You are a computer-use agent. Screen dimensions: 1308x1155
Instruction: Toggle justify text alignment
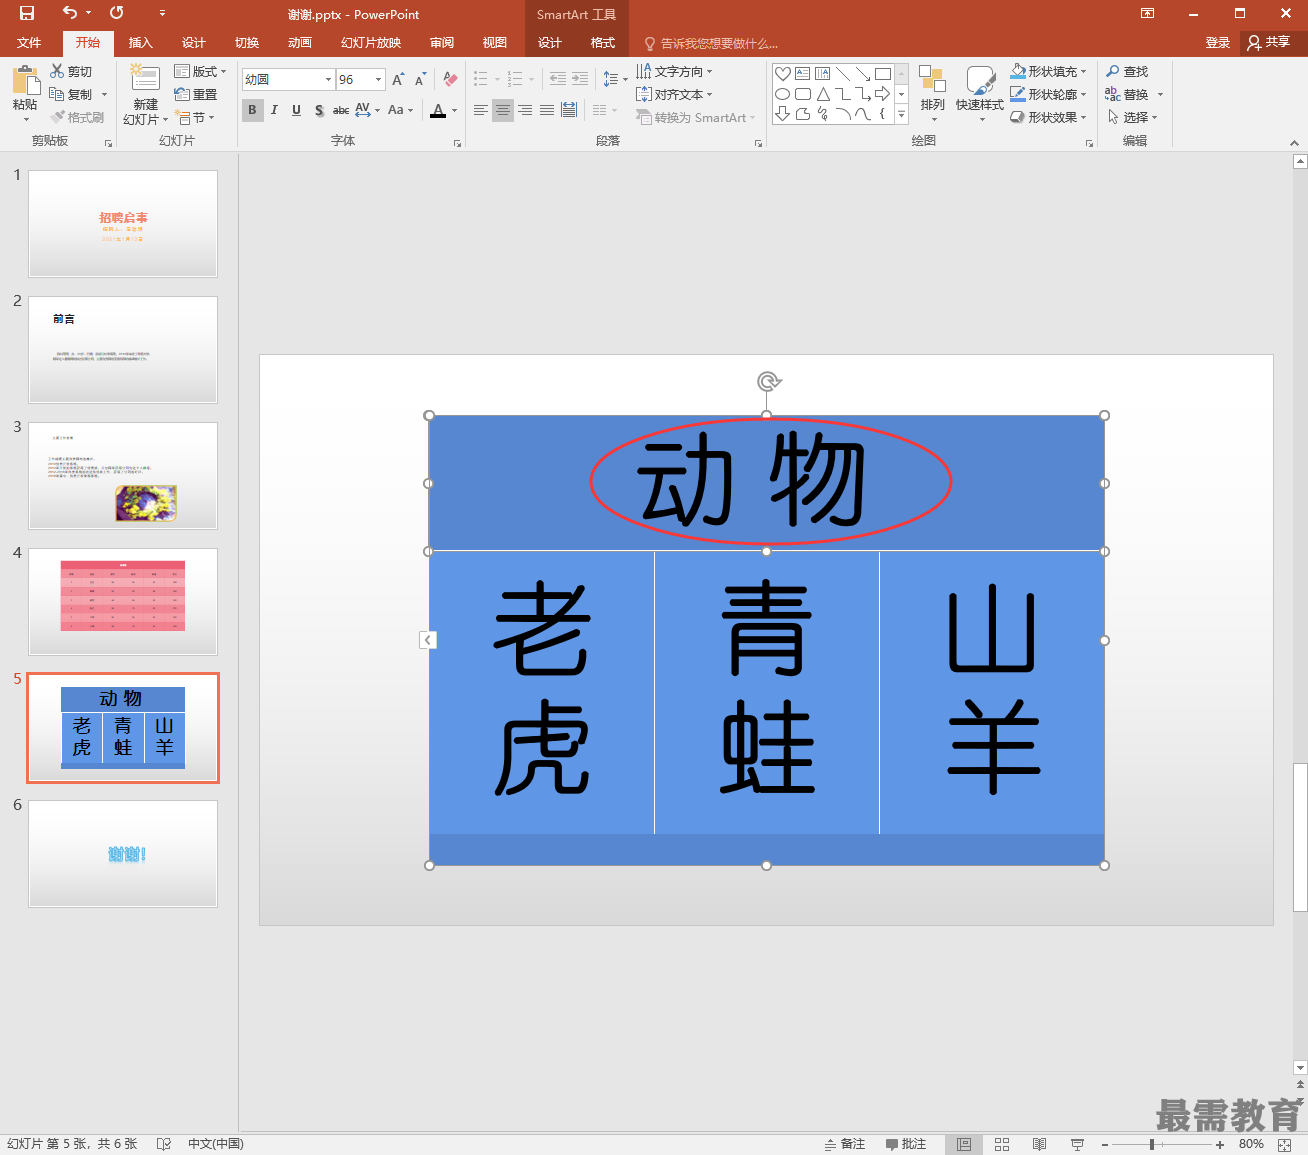click(547, 110)
